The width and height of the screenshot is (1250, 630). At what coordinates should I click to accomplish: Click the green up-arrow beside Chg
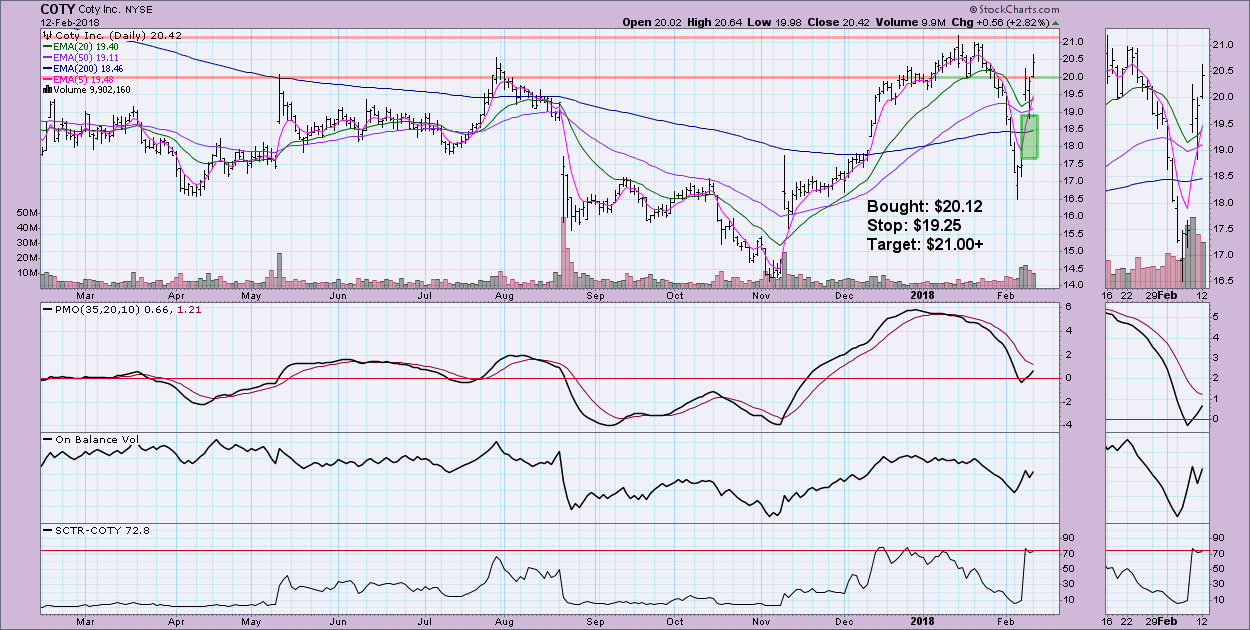(1056, 22)
